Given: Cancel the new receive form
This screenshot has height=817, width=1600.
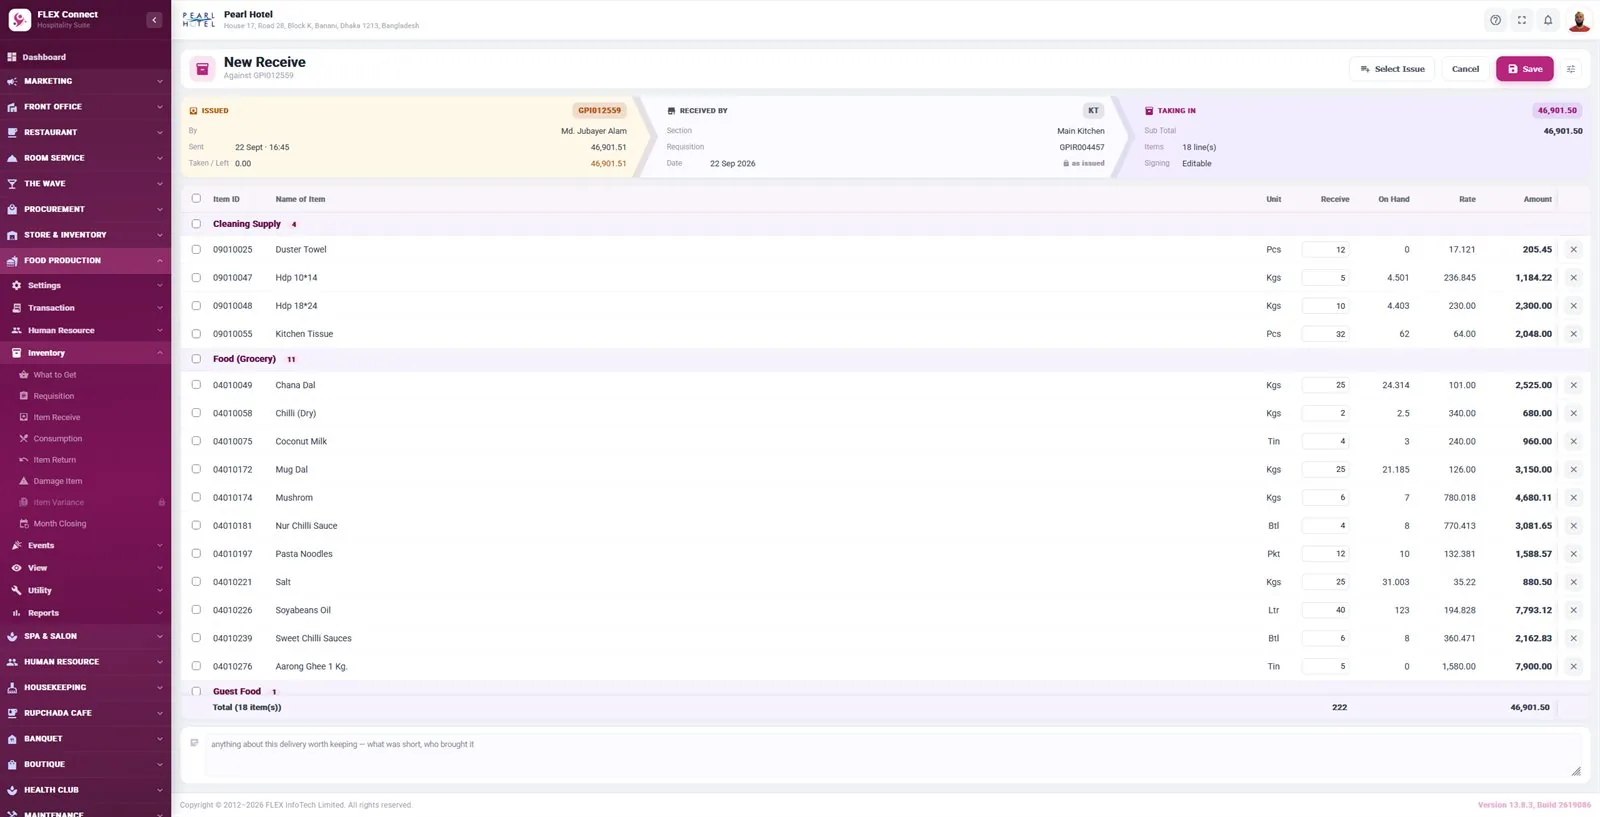Looking at the screenshot, I should coord(1465,69).
